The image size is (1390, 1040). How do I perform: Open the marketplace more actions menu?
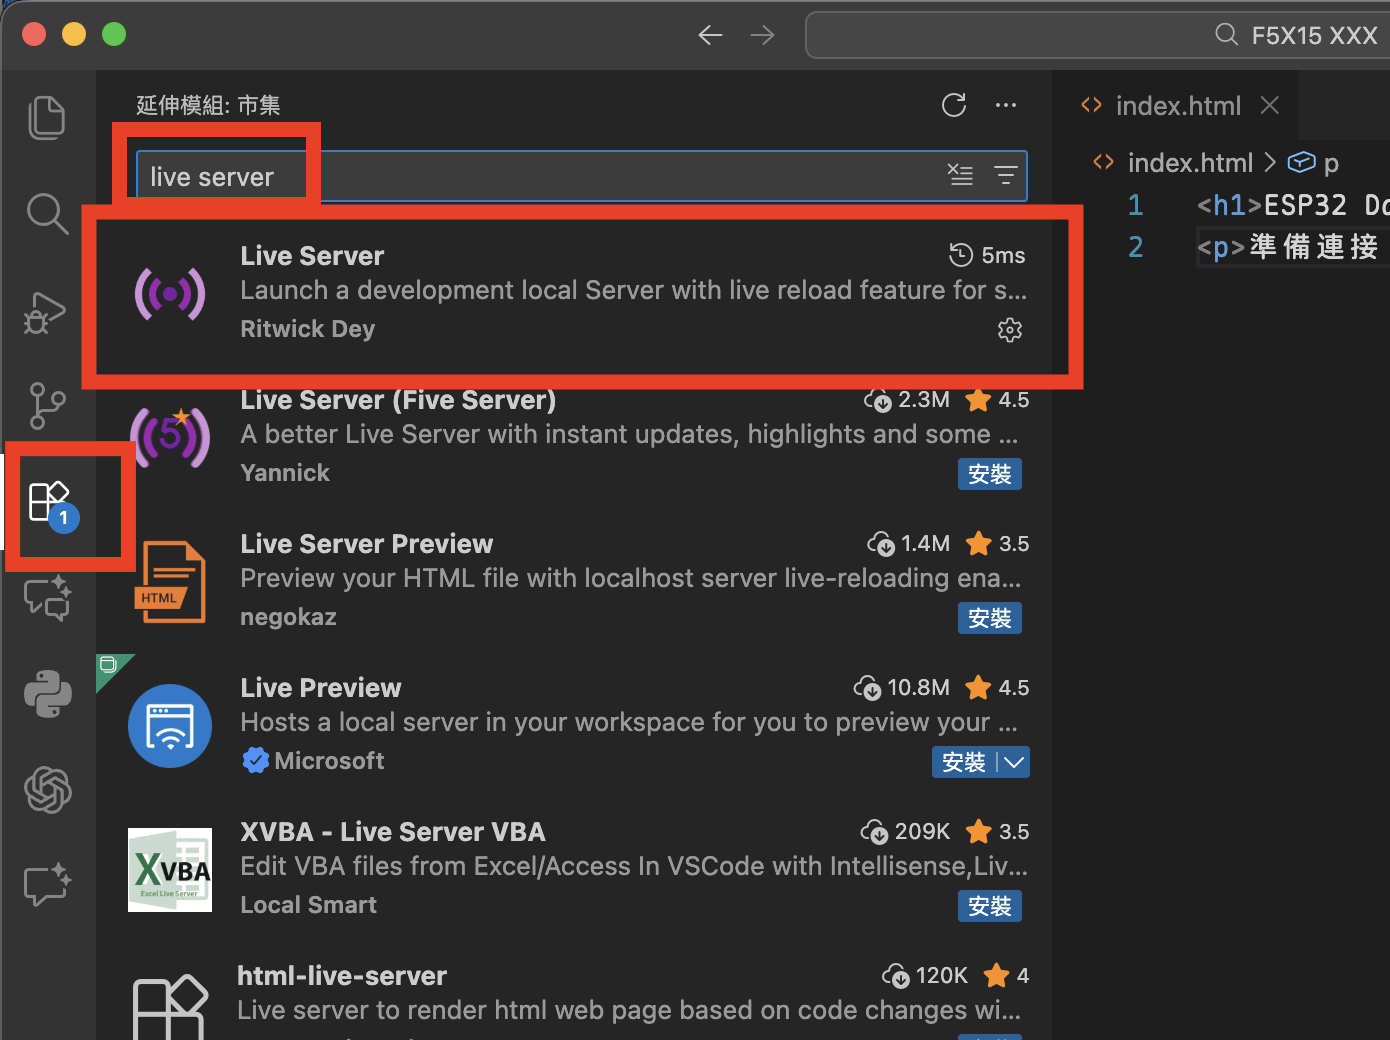click(x=1006, y=105)
